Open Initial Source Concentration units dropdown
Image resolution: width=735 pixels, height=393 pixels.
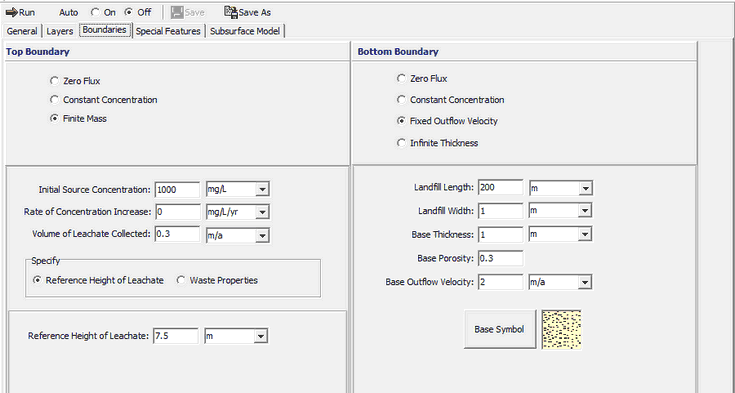coord(262,189)
